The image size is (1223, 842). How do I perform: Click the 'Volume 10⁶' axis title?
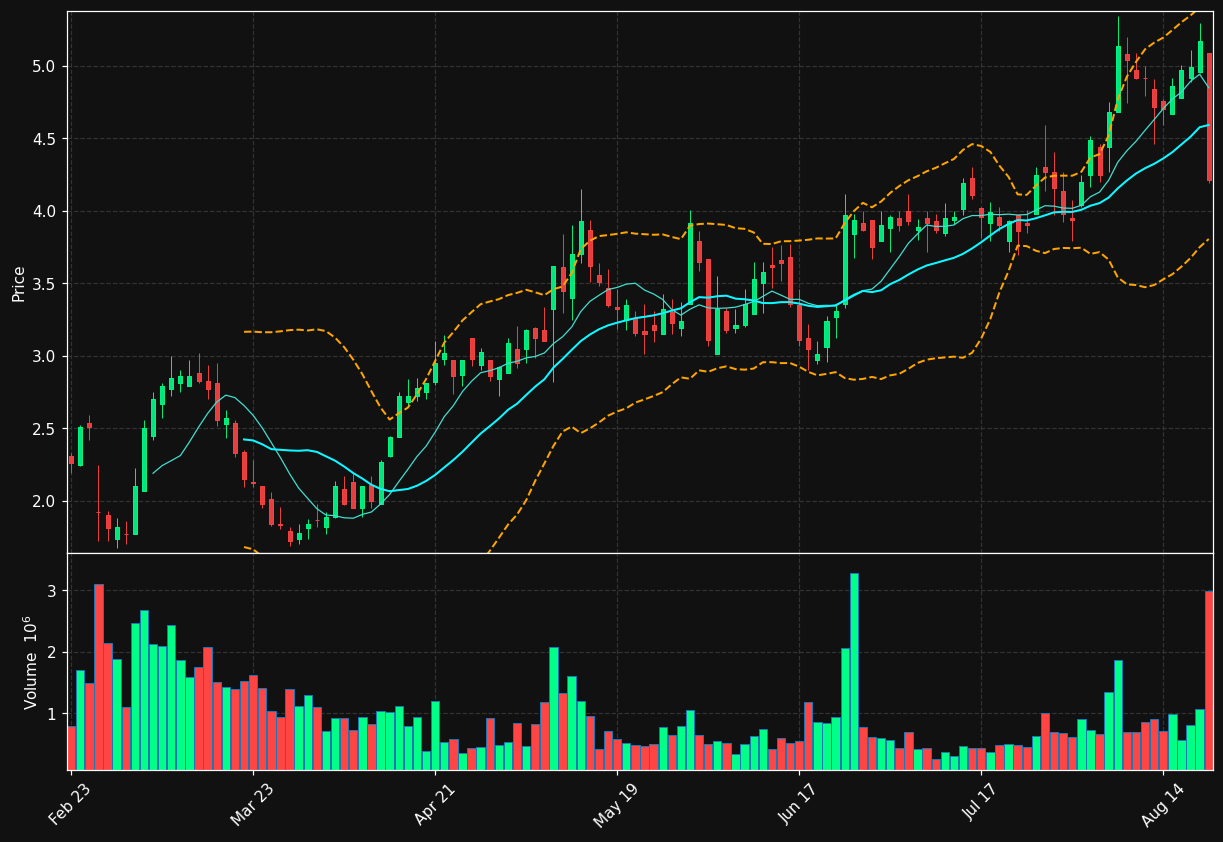click(x=31, y=662)
